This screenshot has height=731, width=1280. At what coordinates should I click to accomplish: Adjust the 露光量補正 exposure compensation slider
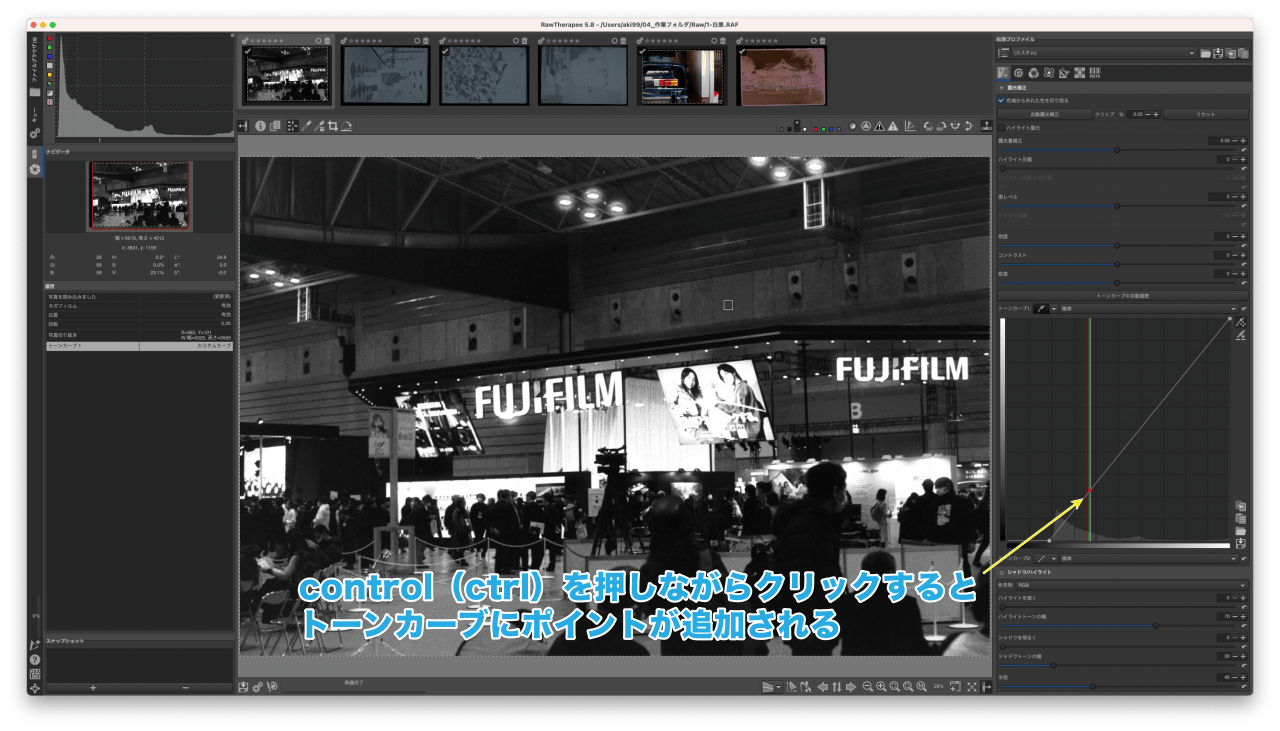pos(1117,150)
